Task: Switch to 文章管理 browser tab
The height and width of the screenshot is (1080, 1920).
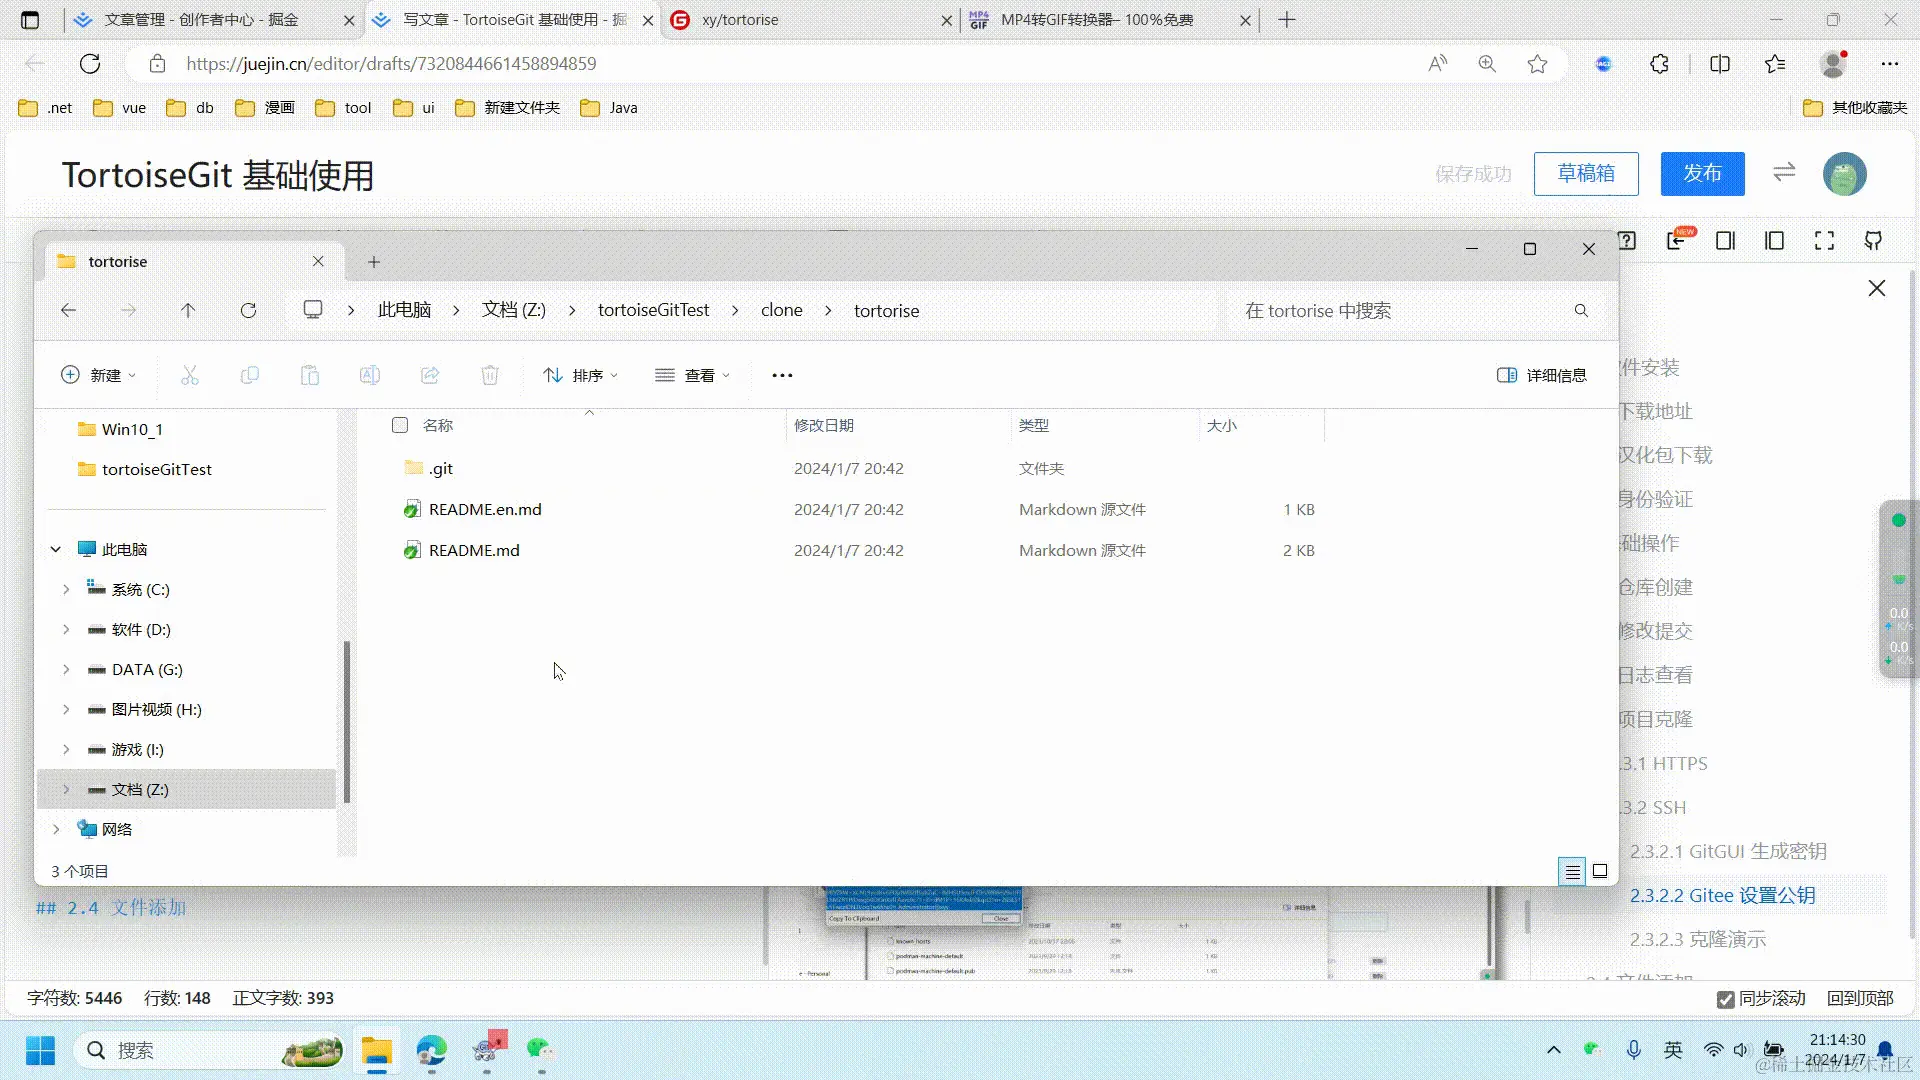Action: click(x=200, y=20)
